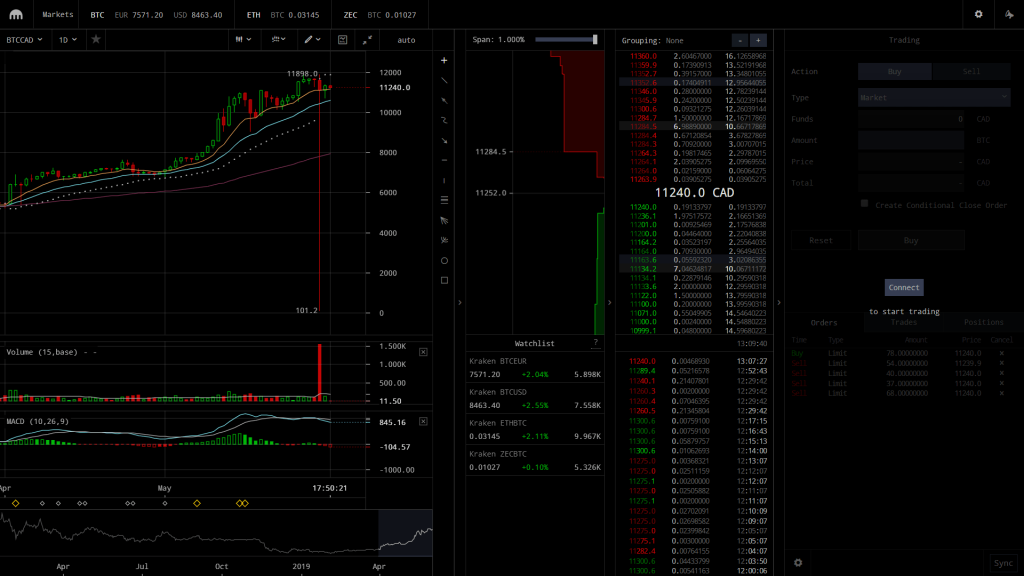
Task: Switch to the Positions tab
Action: [983, 322]
